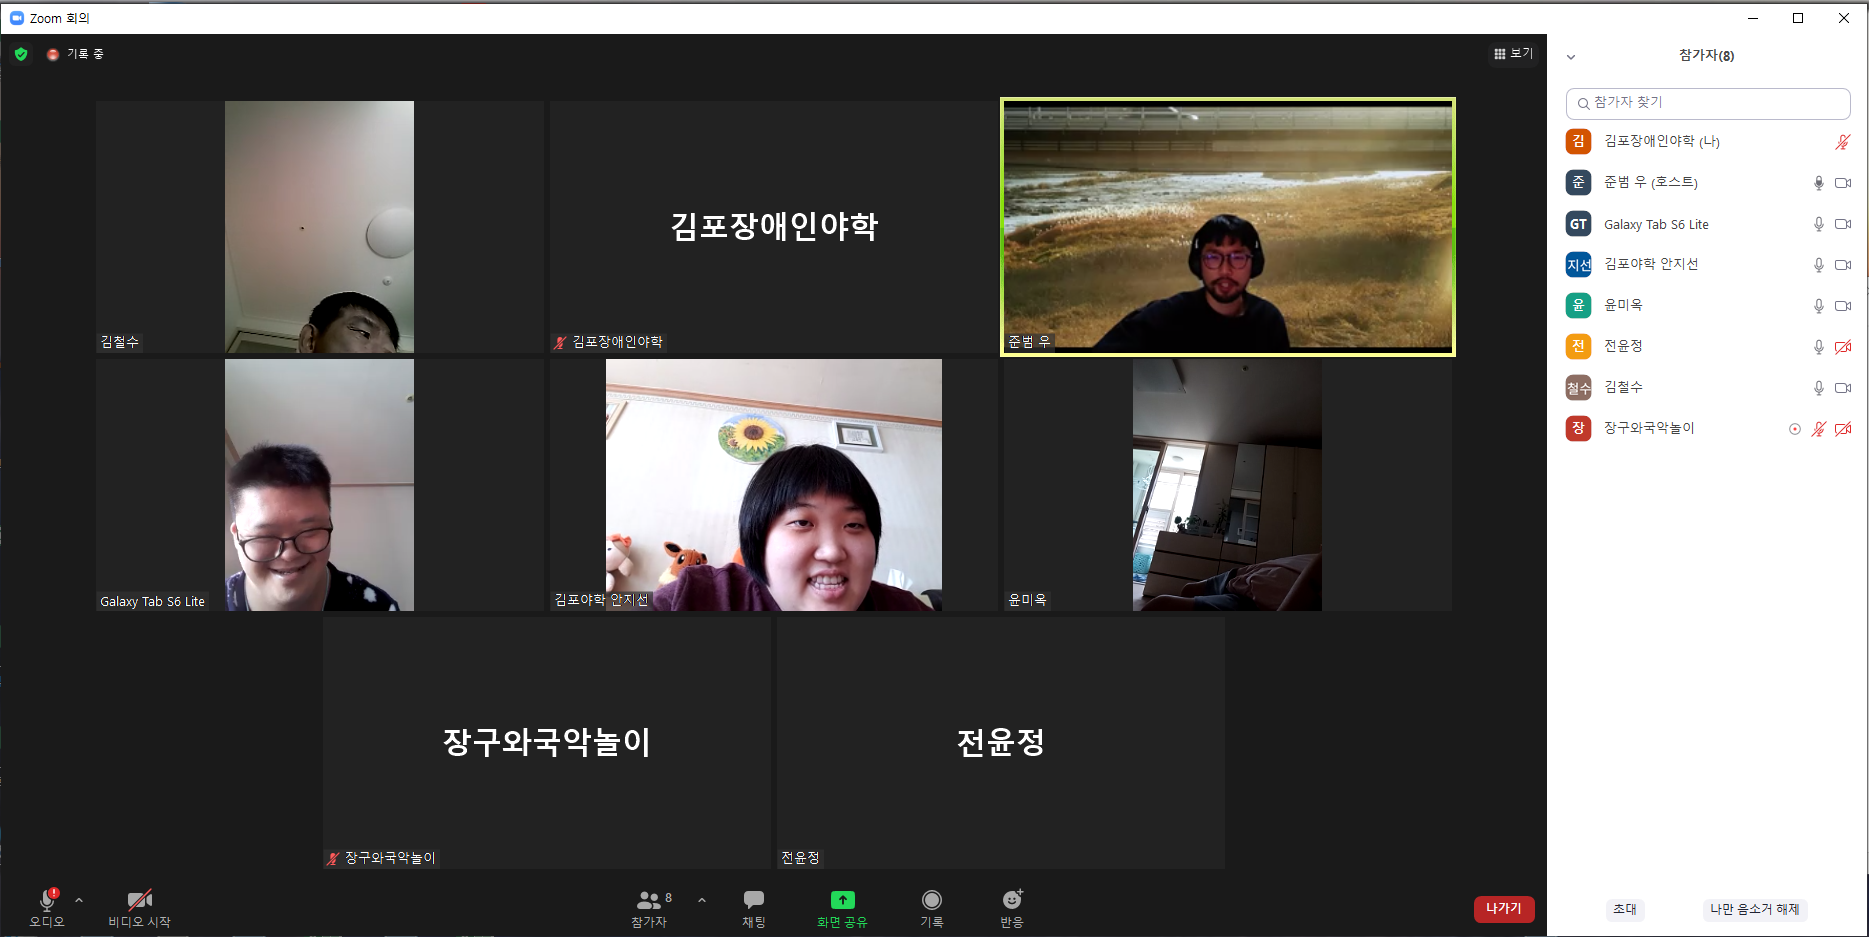The width and height of the screenshot is (1869, 937).
Task: Click the green 윤 avatar for 윤미옥
Action: (1578, 306)
